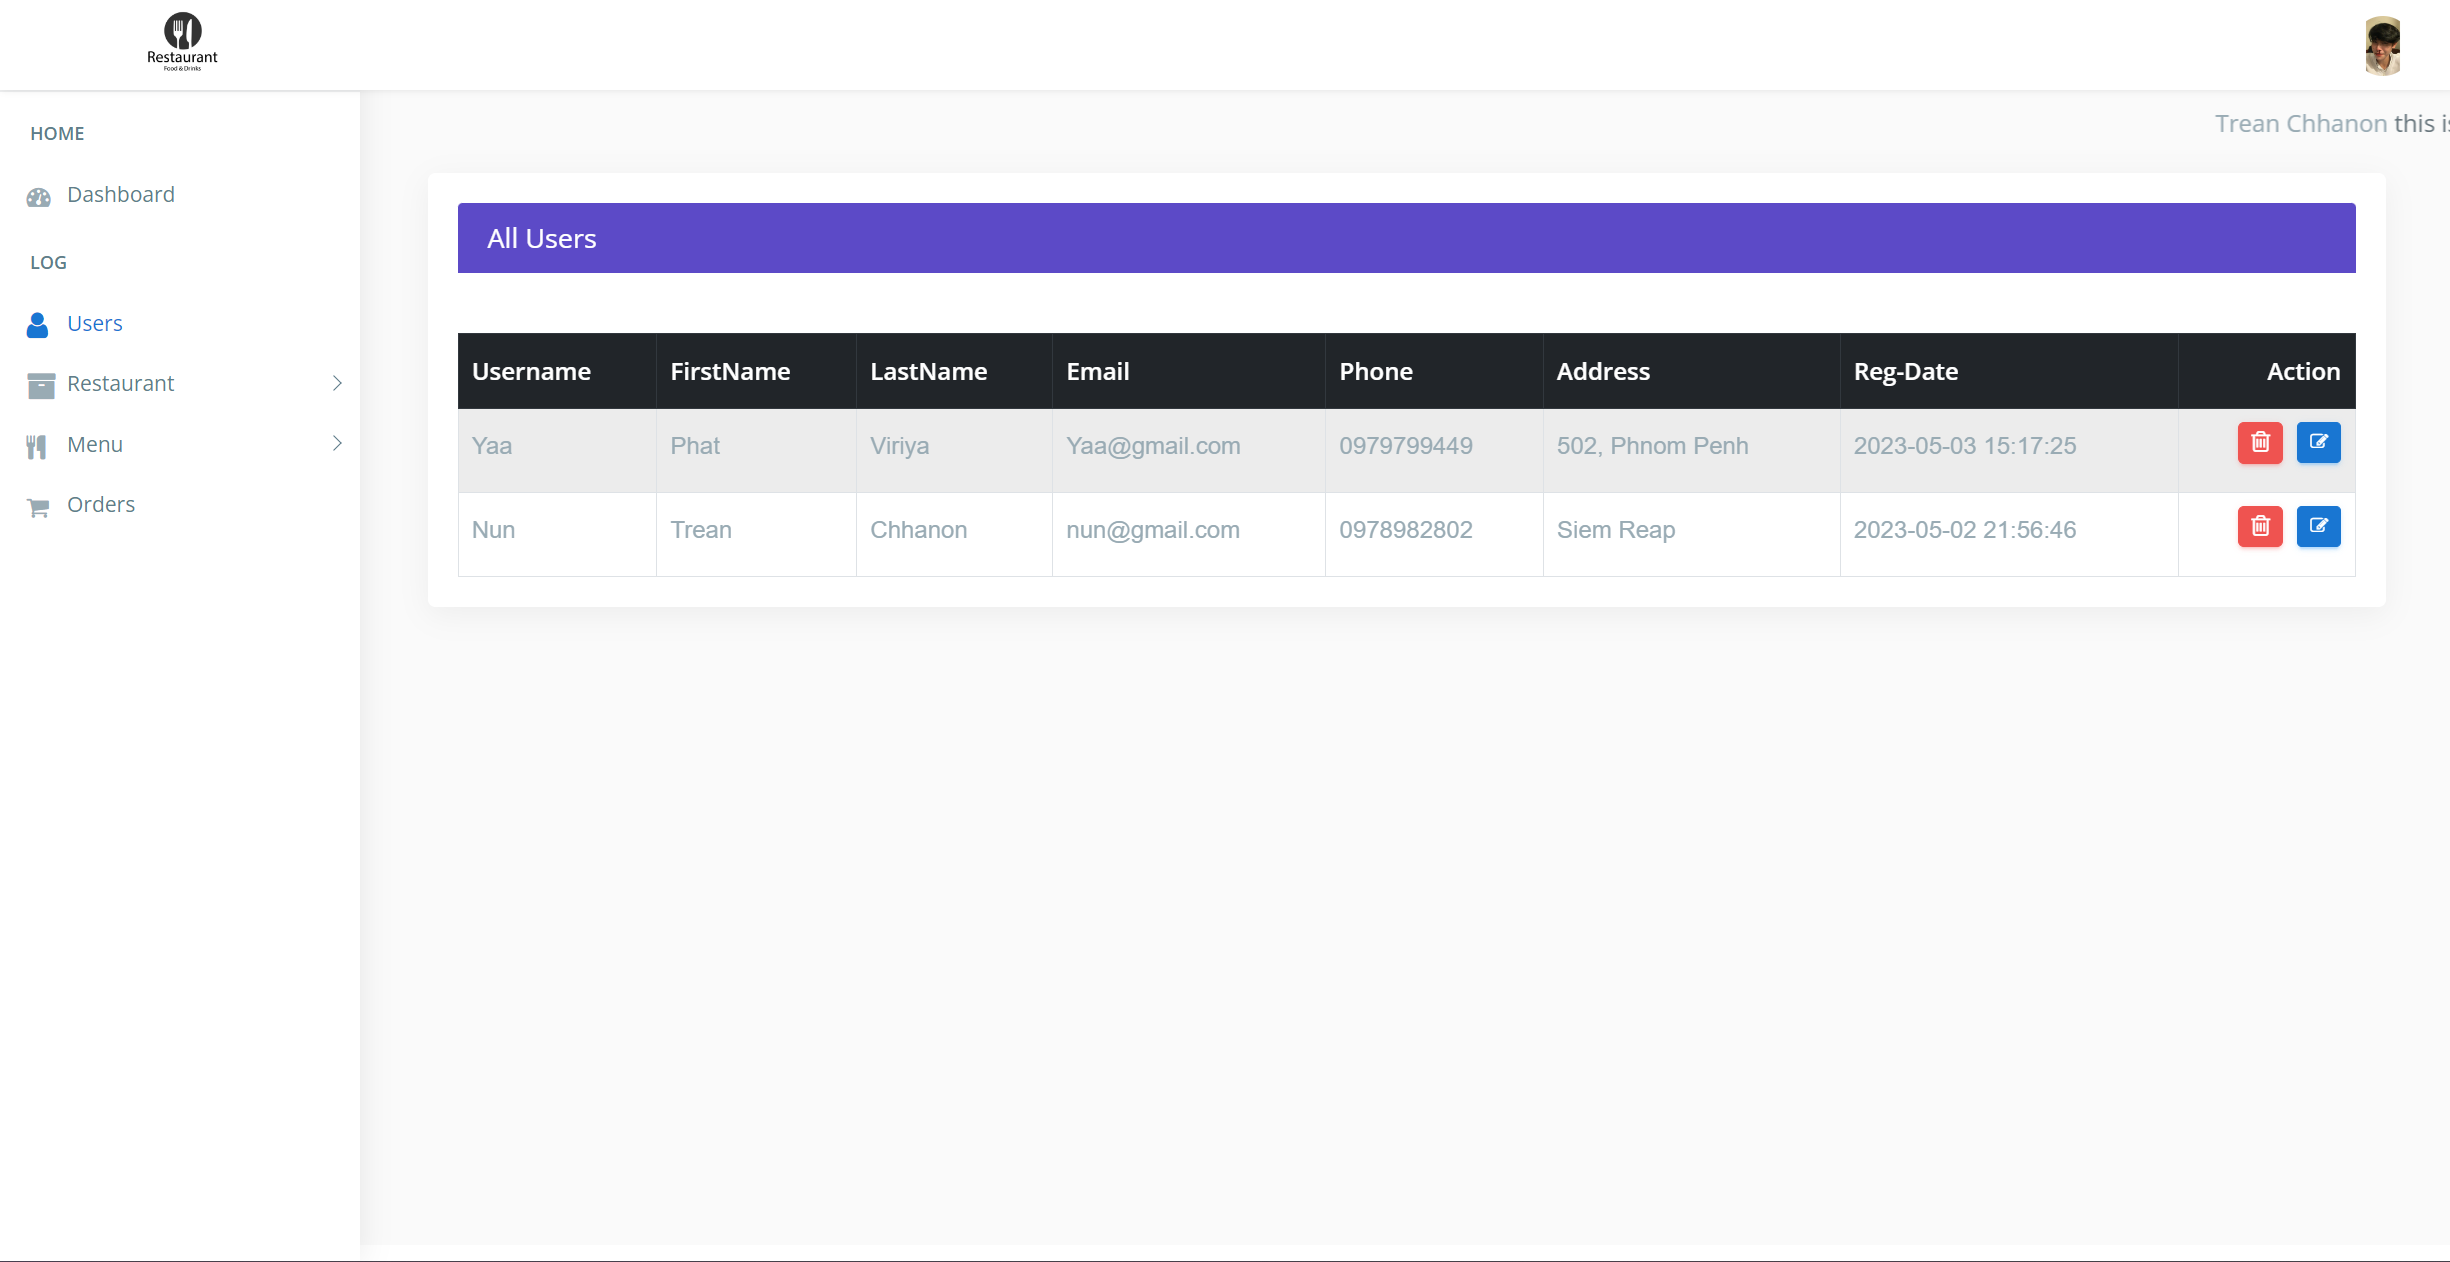Expand the Menu submenu chevron

[x=338, y=444]
